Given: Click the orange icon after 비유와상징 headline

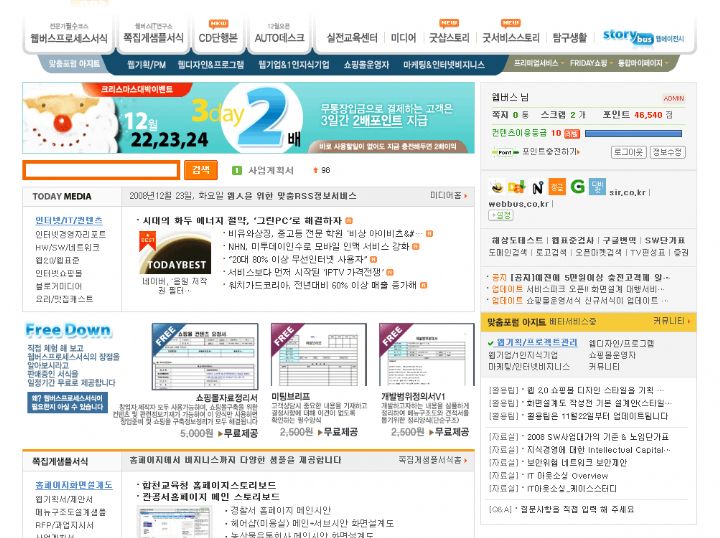Looking at the screenshot, I should click(x=429, y=234).
